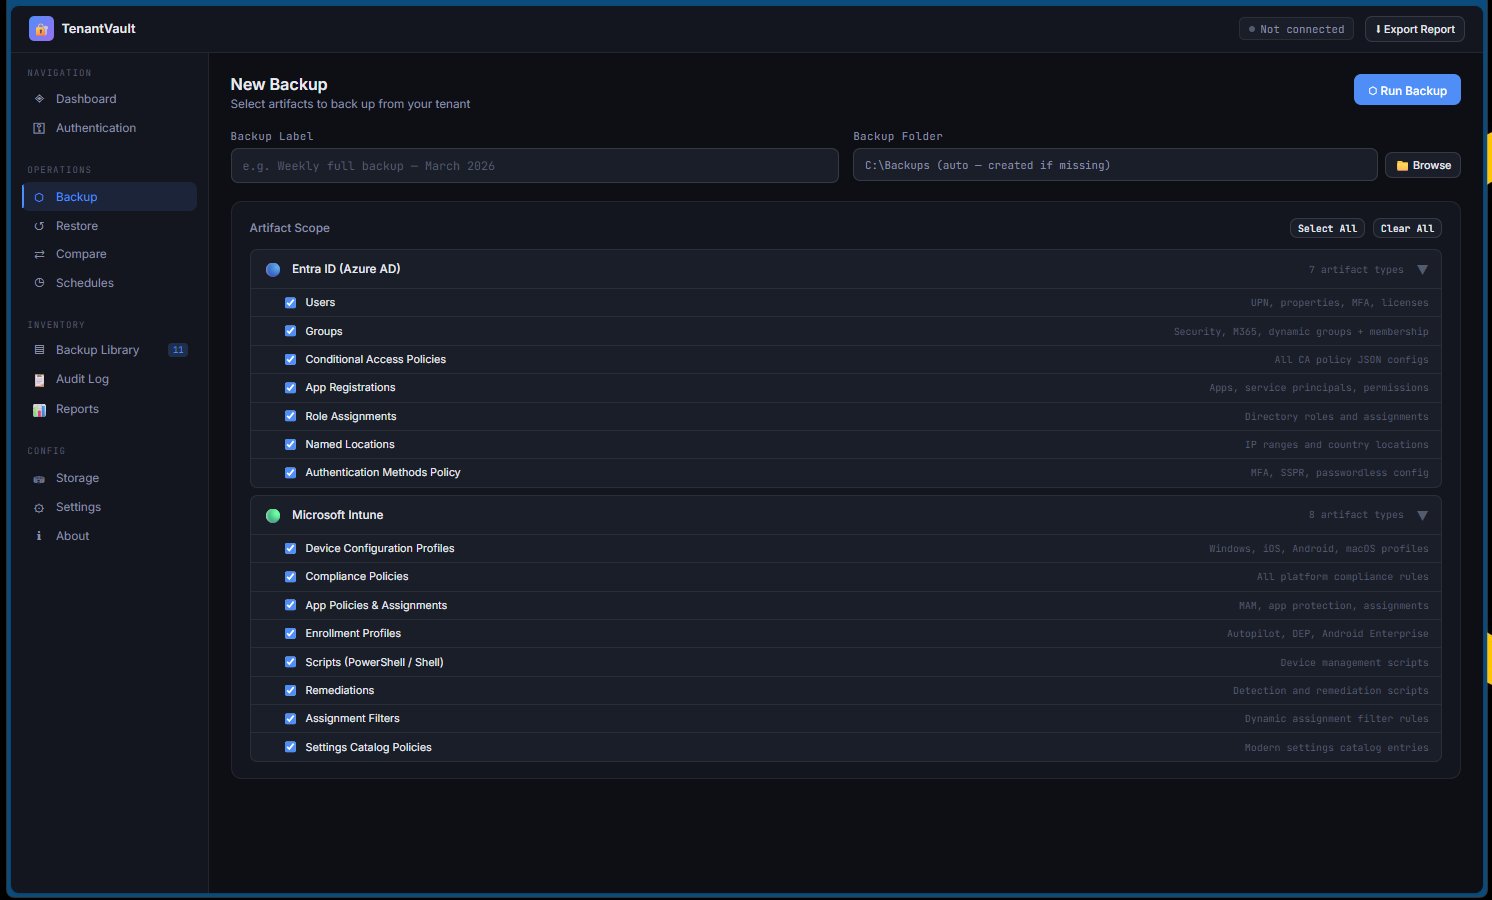Click the TenantVault lock logo icon
The image size is (1492, 900).
click(x=41, y=29)
